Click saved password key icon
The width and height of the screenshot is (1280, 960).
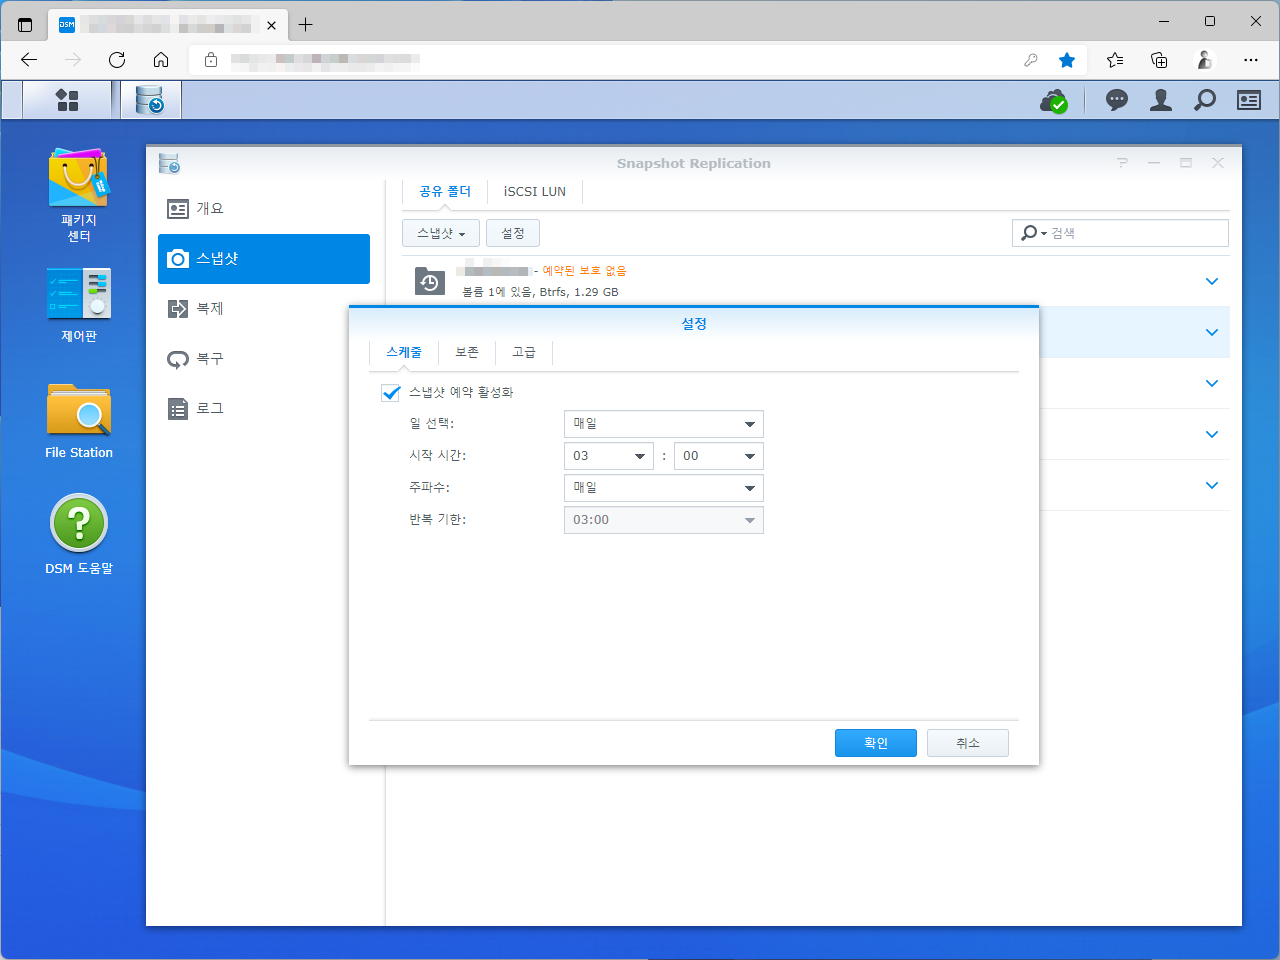[x=1031, y=60]
